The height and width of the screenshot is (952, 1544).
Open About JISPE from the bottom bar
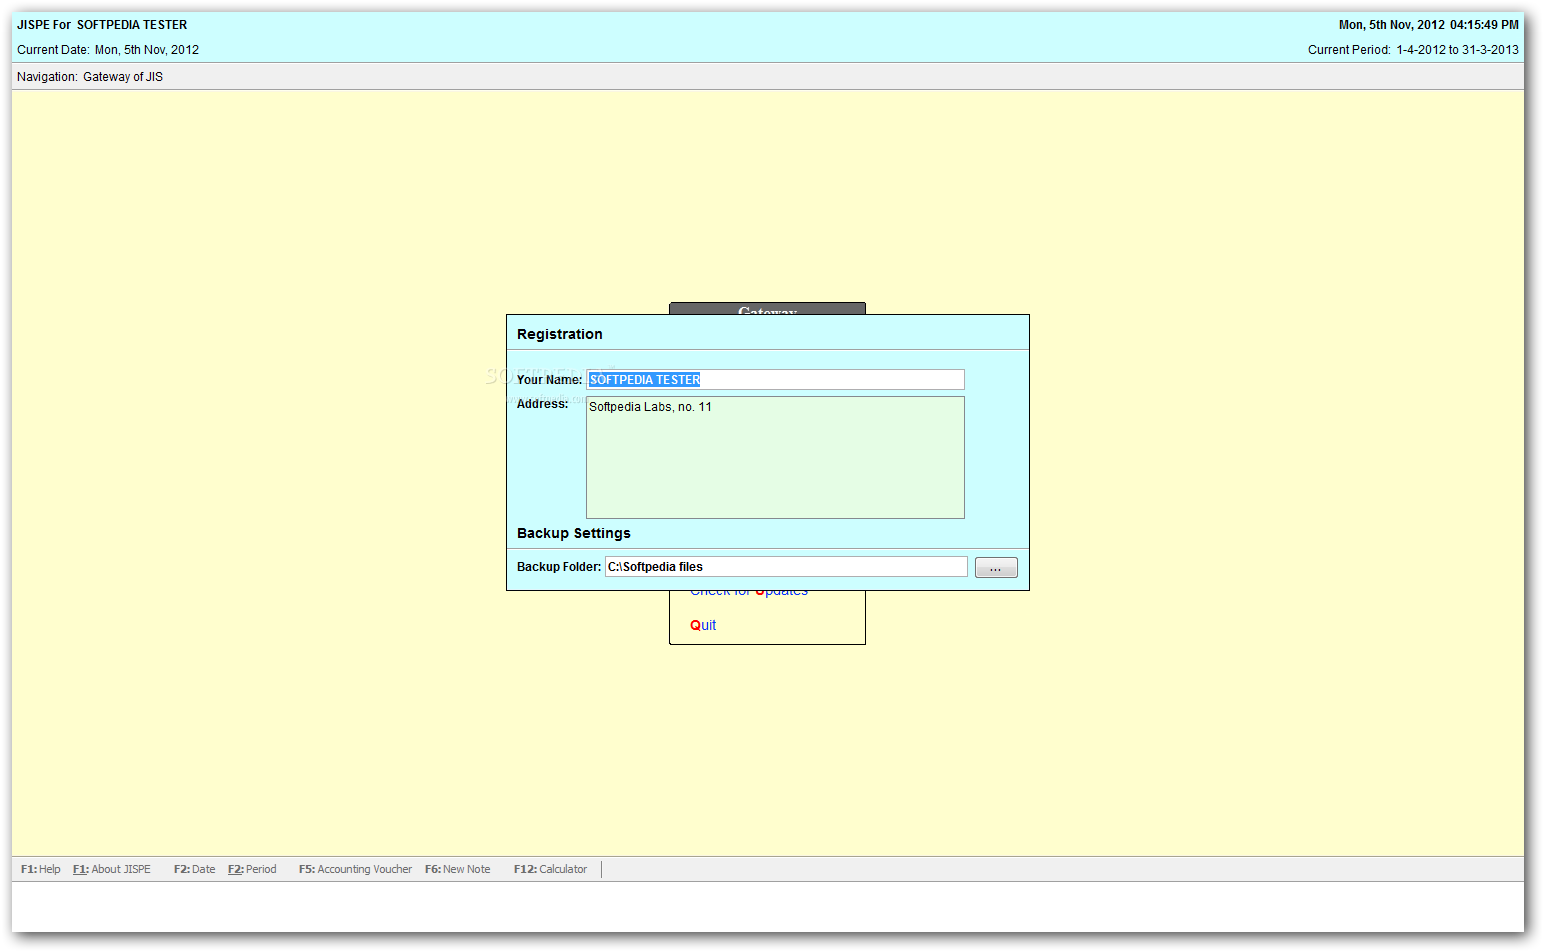coord(112,869)
